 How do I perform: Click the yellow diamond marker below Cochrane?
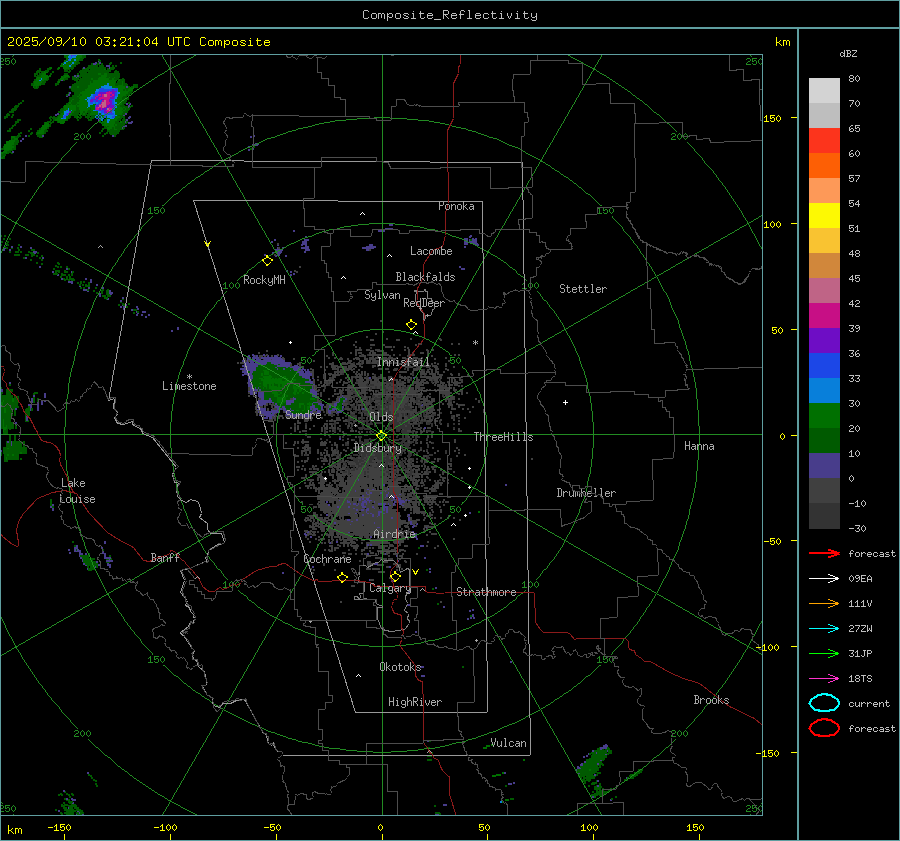(342, 577)
